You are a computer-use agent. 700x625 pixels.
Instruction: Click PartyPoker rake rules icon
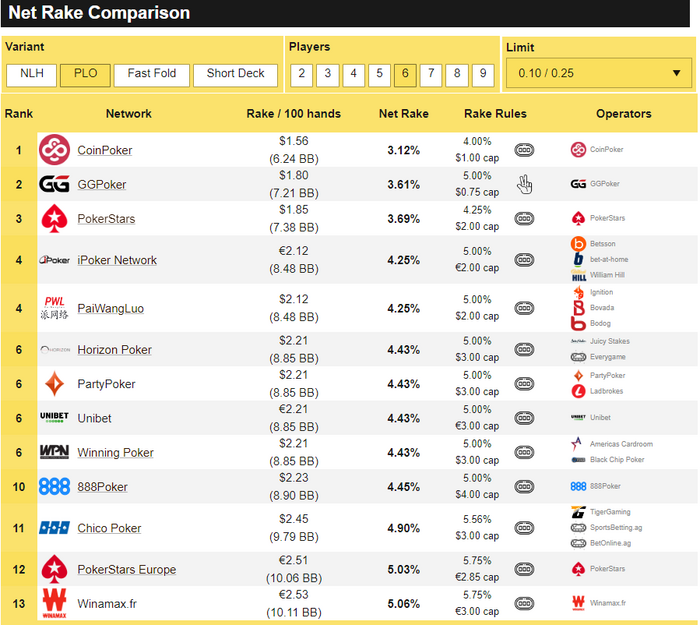point(524,384)
